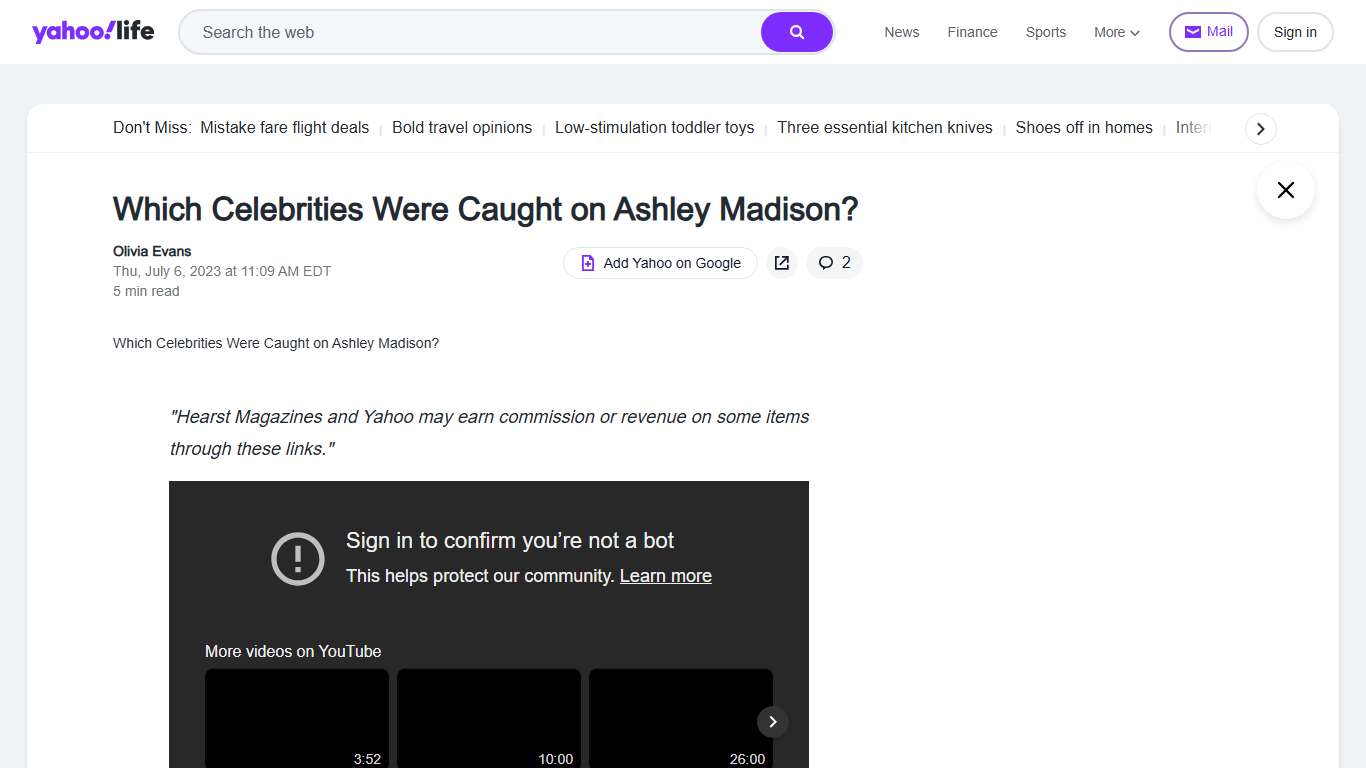Click the purple magnifier search icon
The image size is (1366, 768).
point(797,32)
